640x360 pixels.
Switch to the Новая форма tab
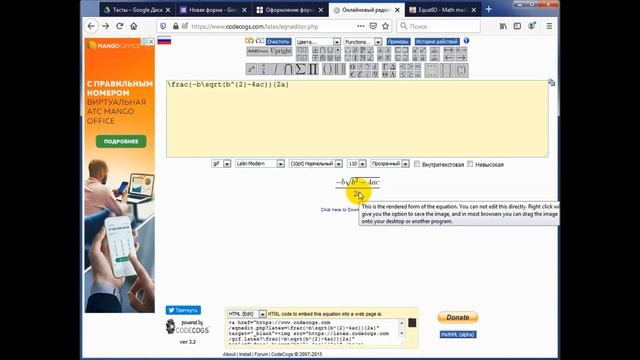point(214,10)
